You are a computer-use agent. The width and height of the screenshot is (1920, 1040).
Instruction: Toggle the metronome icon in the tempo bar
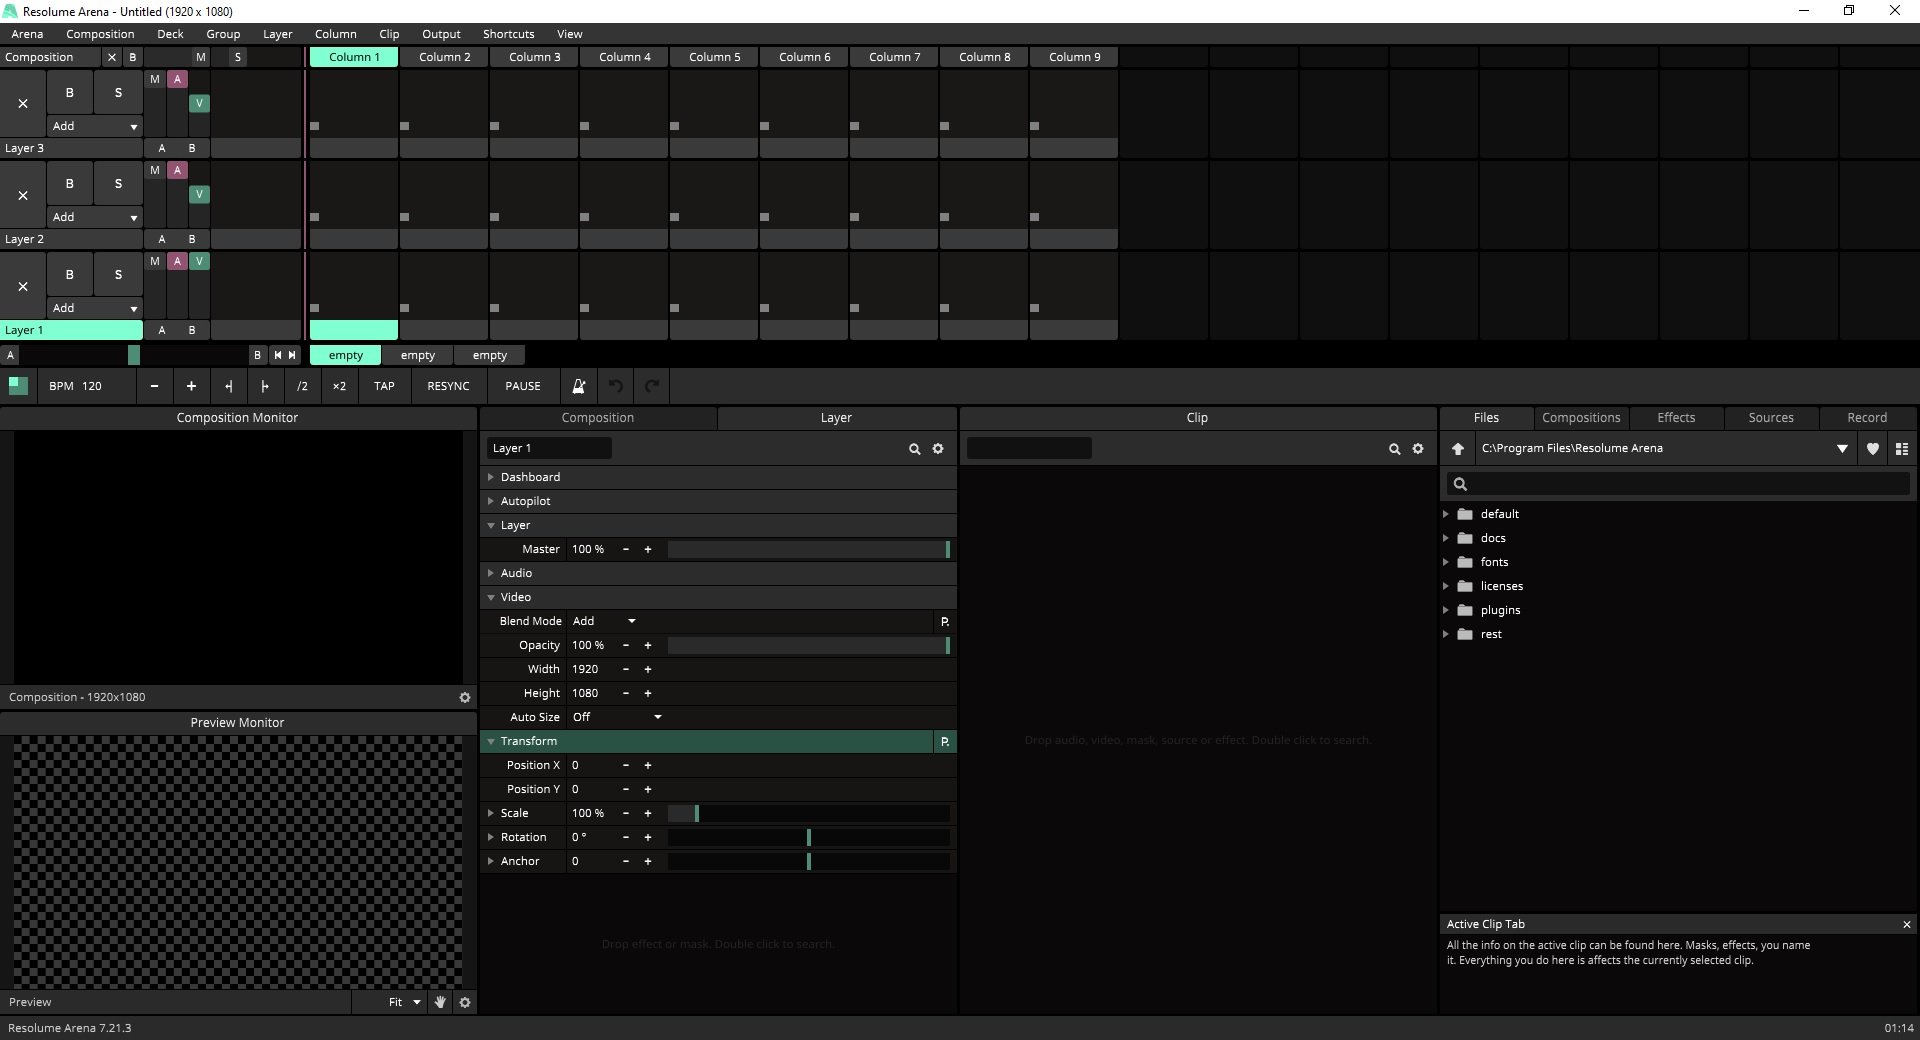coord(578,386)
